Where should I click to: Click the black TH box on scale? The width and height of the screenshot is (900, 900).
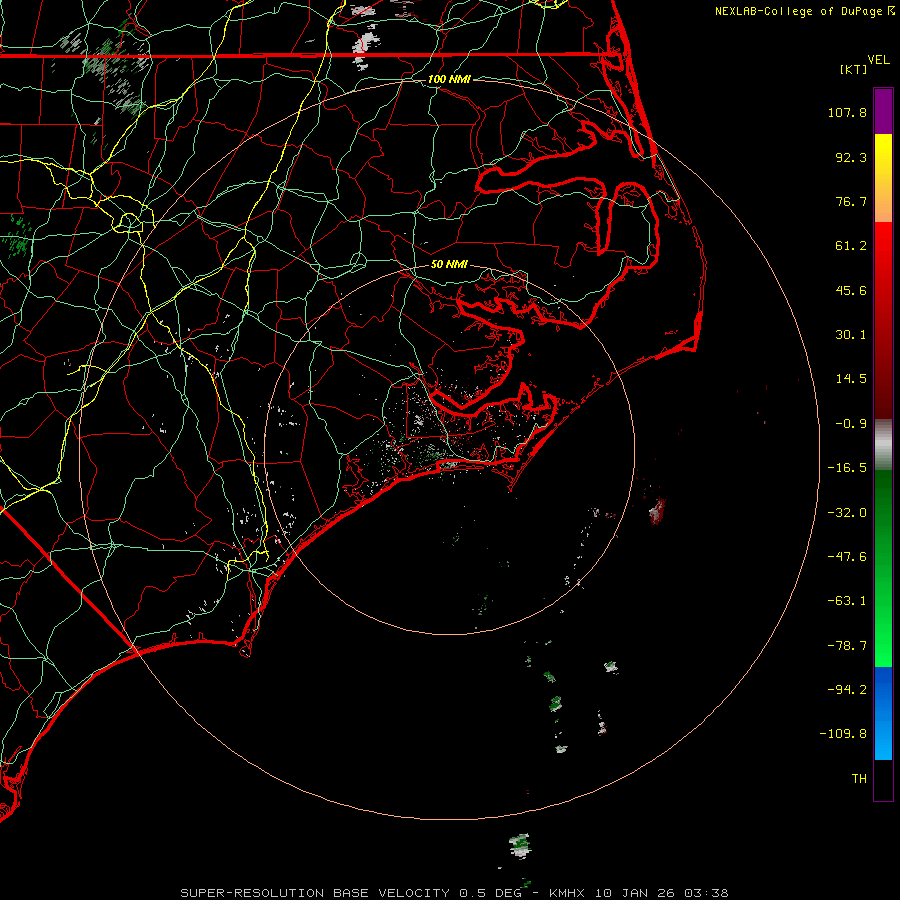(x=883, y=780)
